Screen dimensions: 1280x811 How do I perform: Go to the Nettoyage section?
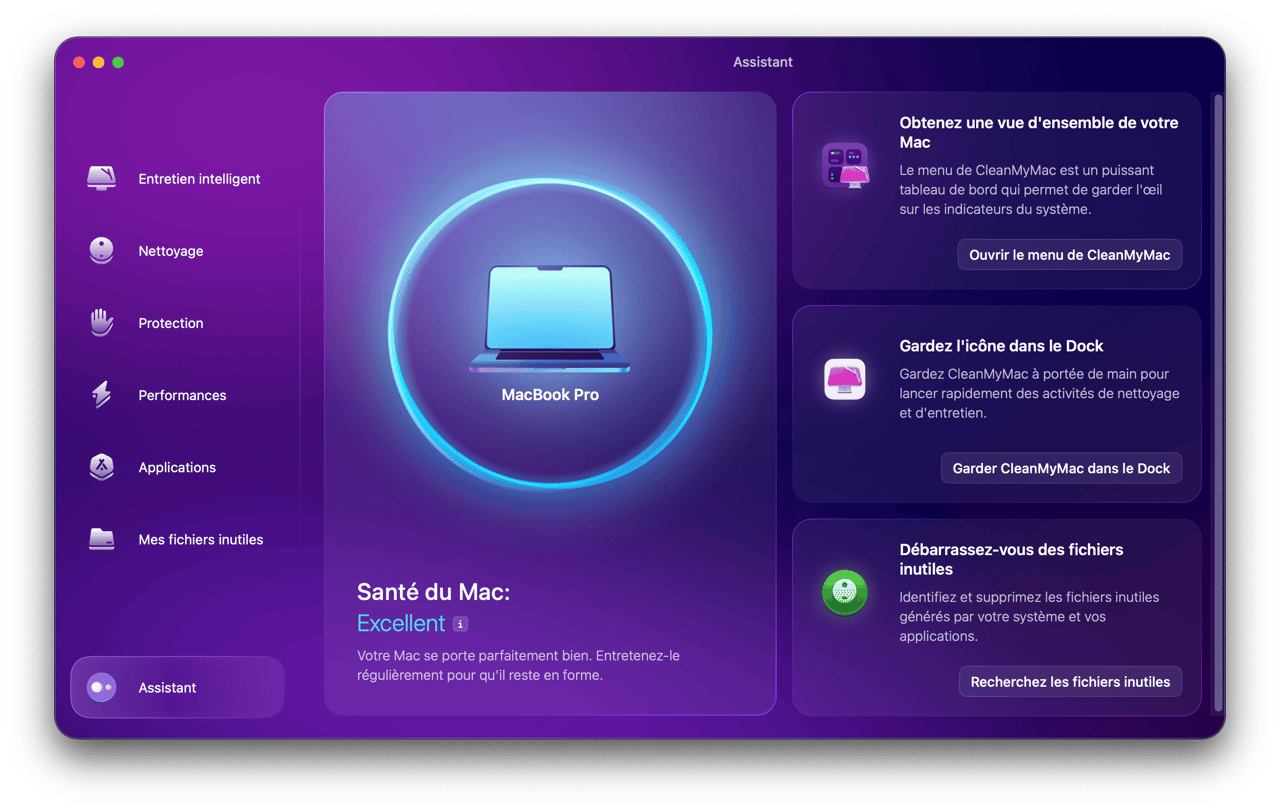tap(178, 251)
